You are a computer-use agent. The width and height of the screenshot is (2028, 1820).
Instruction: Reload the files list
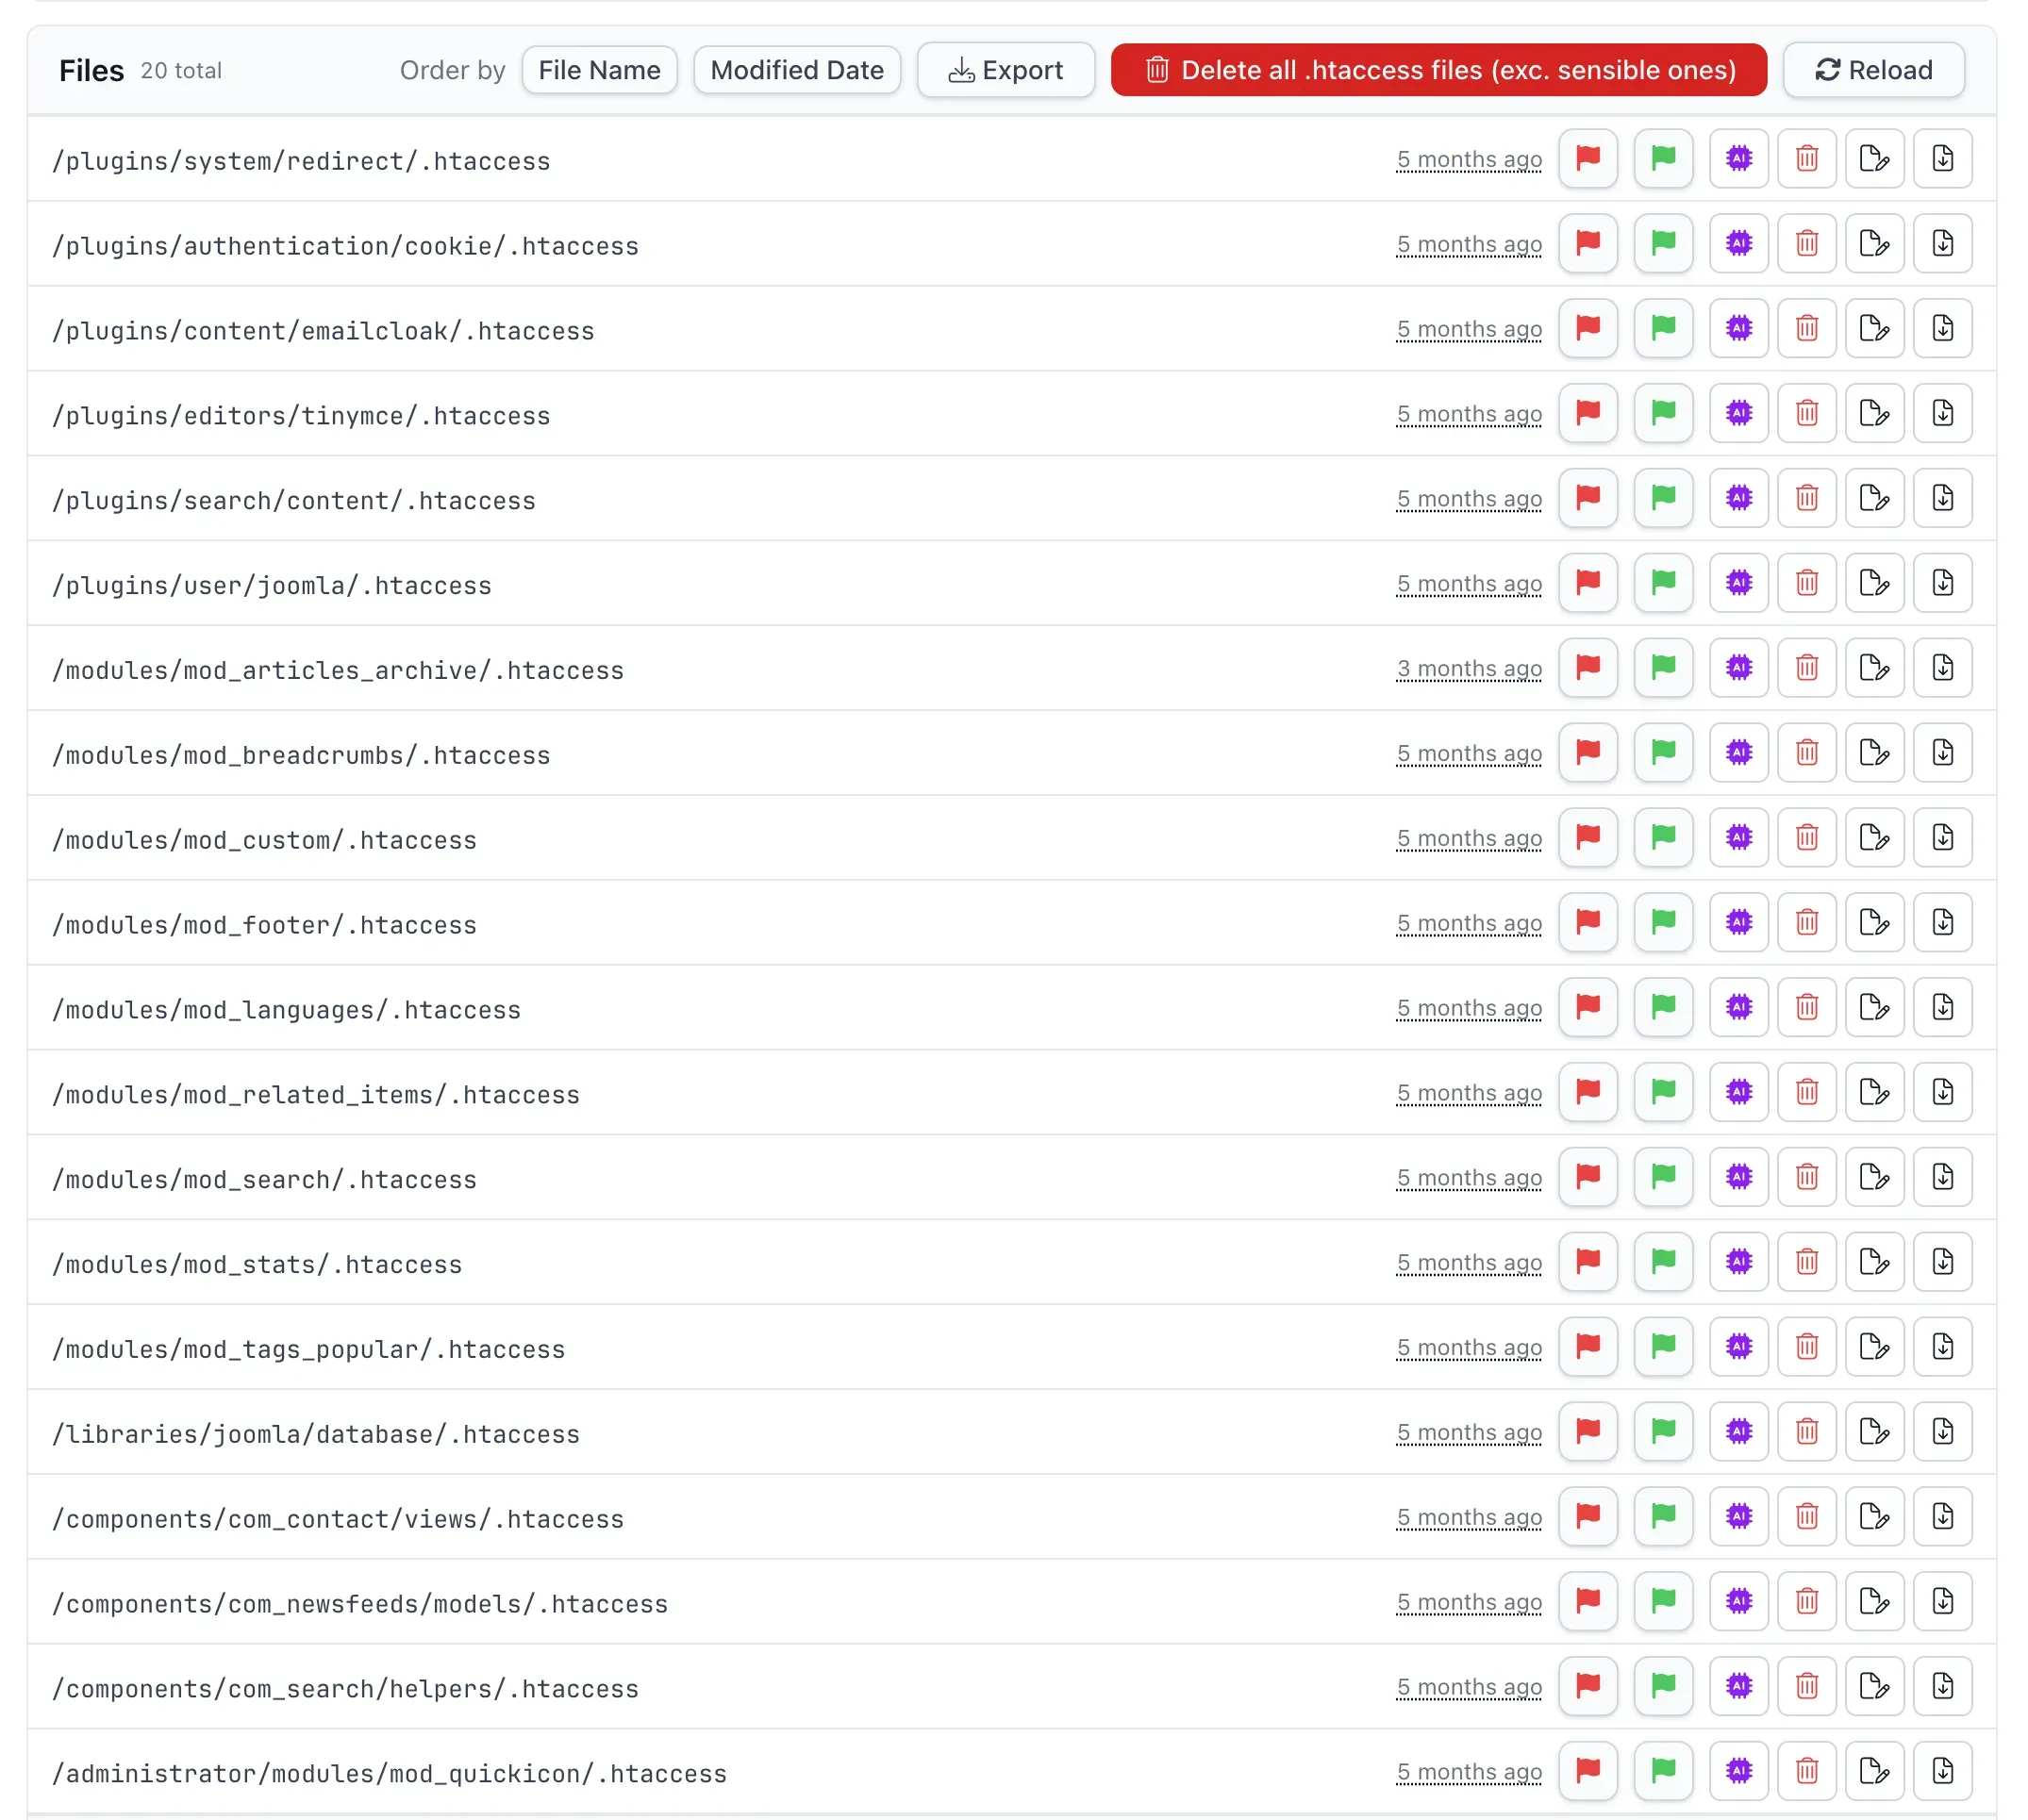pyautogui.click(x=1873, y=70)
